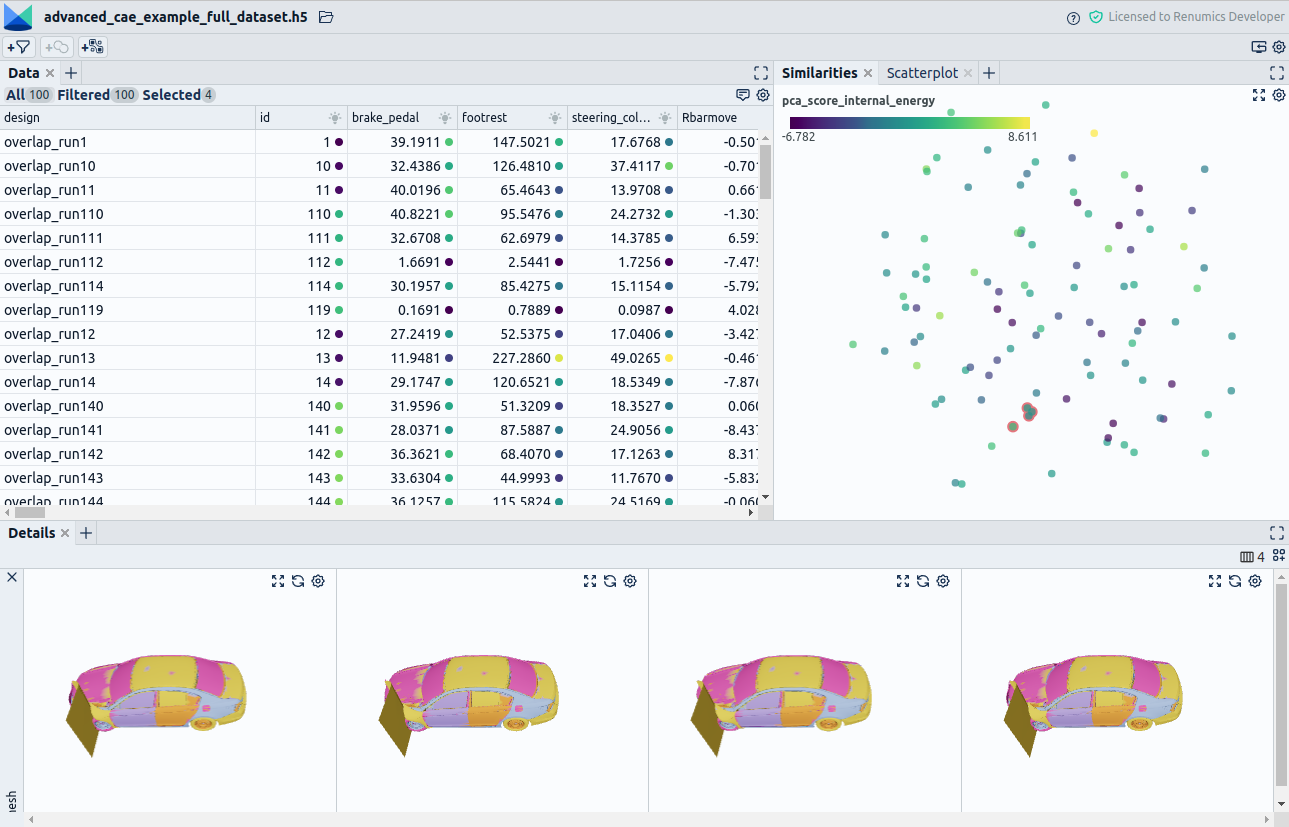The height and width of the screenshot is (827, 1289).
Task: Select the Details tab
Action: pos(32,533)
